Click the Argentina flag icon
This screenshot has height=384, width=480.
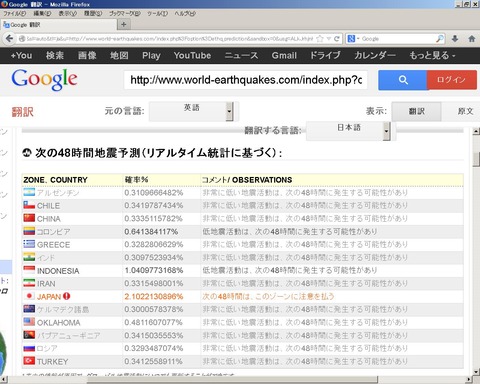[x=29, y=192]
